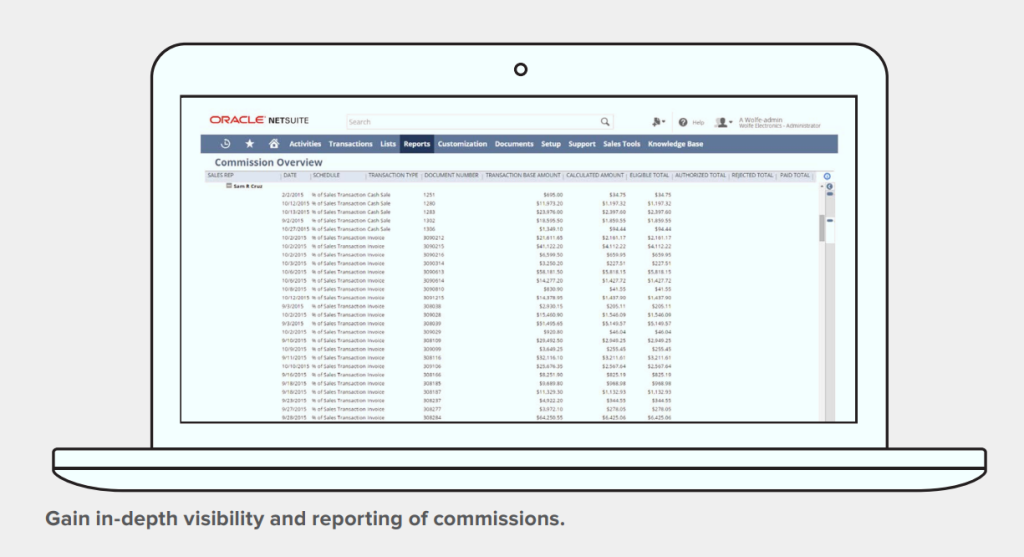Click the Oracle NetSuite logo

point(259,120)
